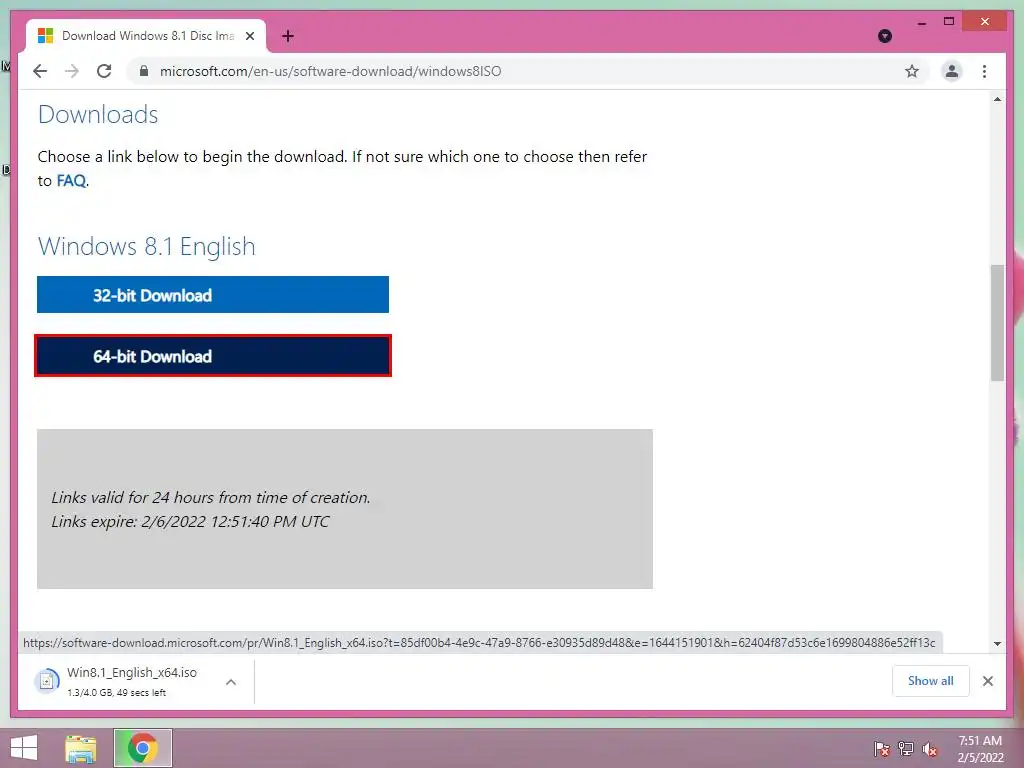Click 'Links valid for 24 hours' text

point(211,498)
